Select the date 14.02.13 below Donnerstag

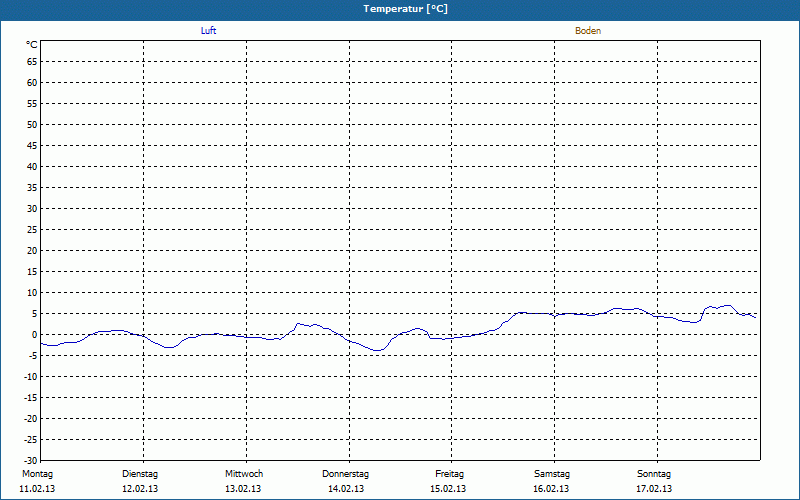(x=346, y=489)
